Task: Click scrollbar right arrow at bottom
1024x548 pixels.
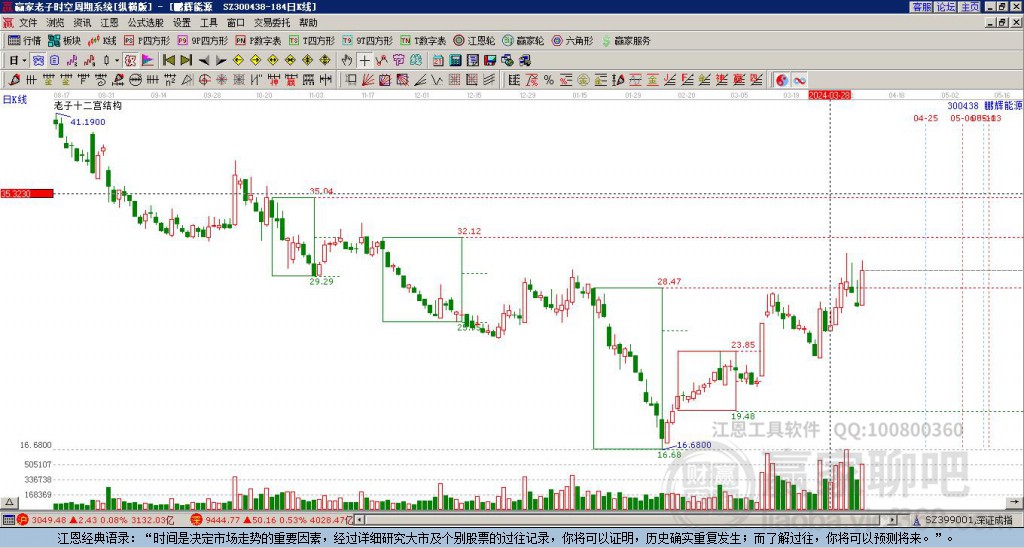Action: coord(893,520)
